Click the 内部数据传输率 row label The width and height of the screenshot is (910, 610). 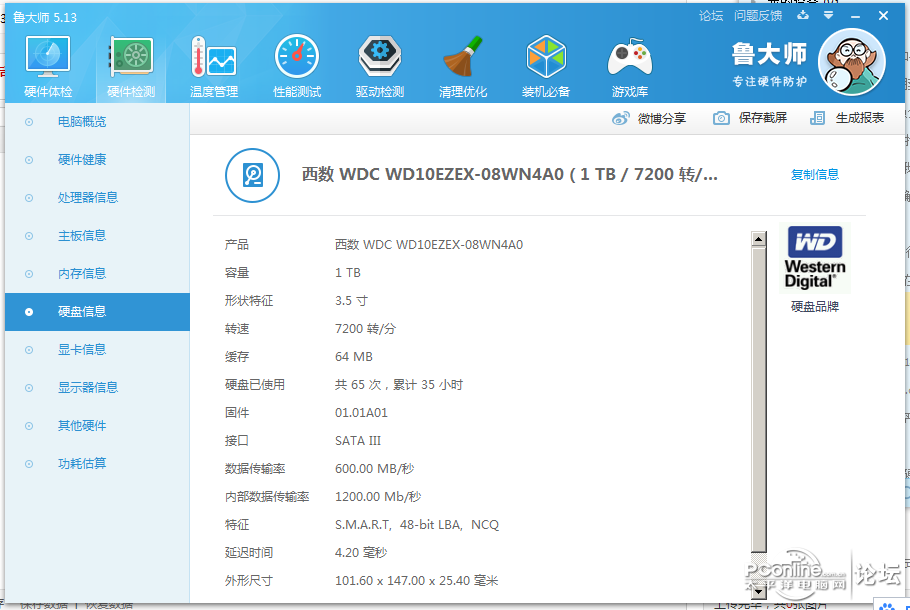(267, 497)
